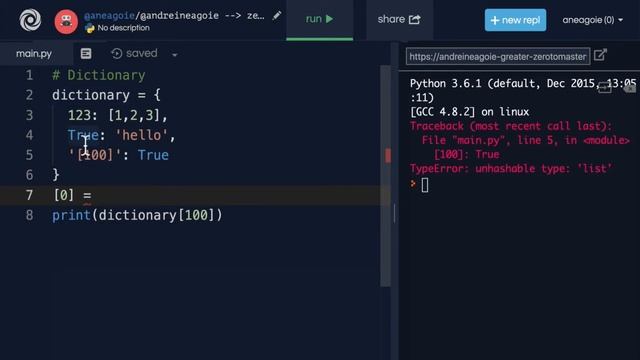The height and width of the screenshot is (360, 640).
Task: Click the Python language icon near description
Action: click(89, 28)
